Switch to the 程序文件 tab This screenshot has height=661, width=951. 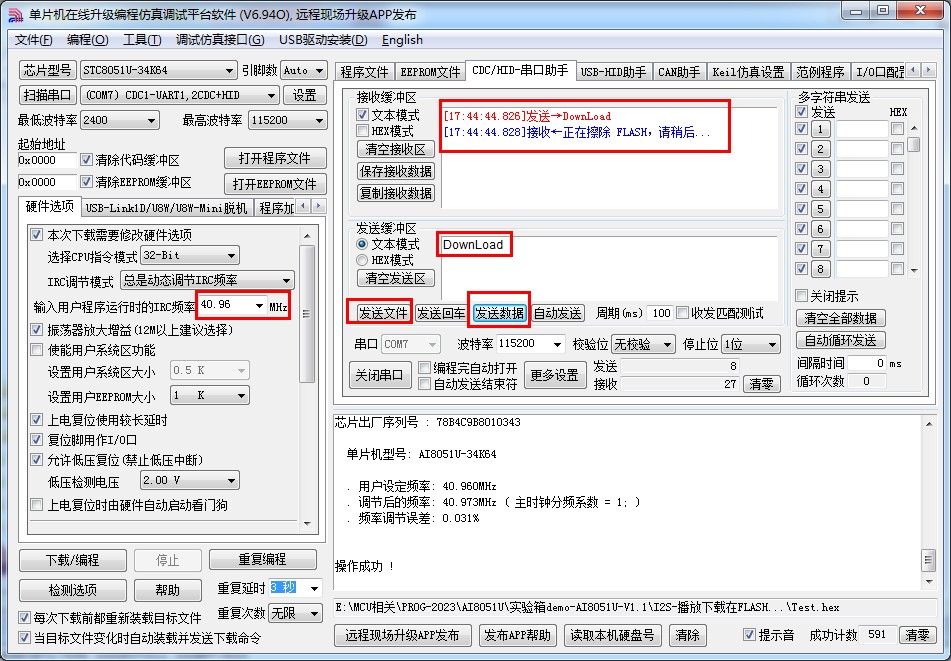tap(365, 72)
